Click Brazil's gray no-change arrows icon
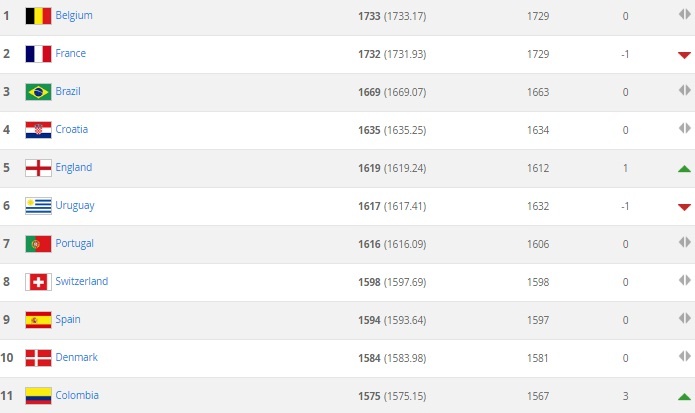This screenshot has width=695, height=413. coord(684,92)
